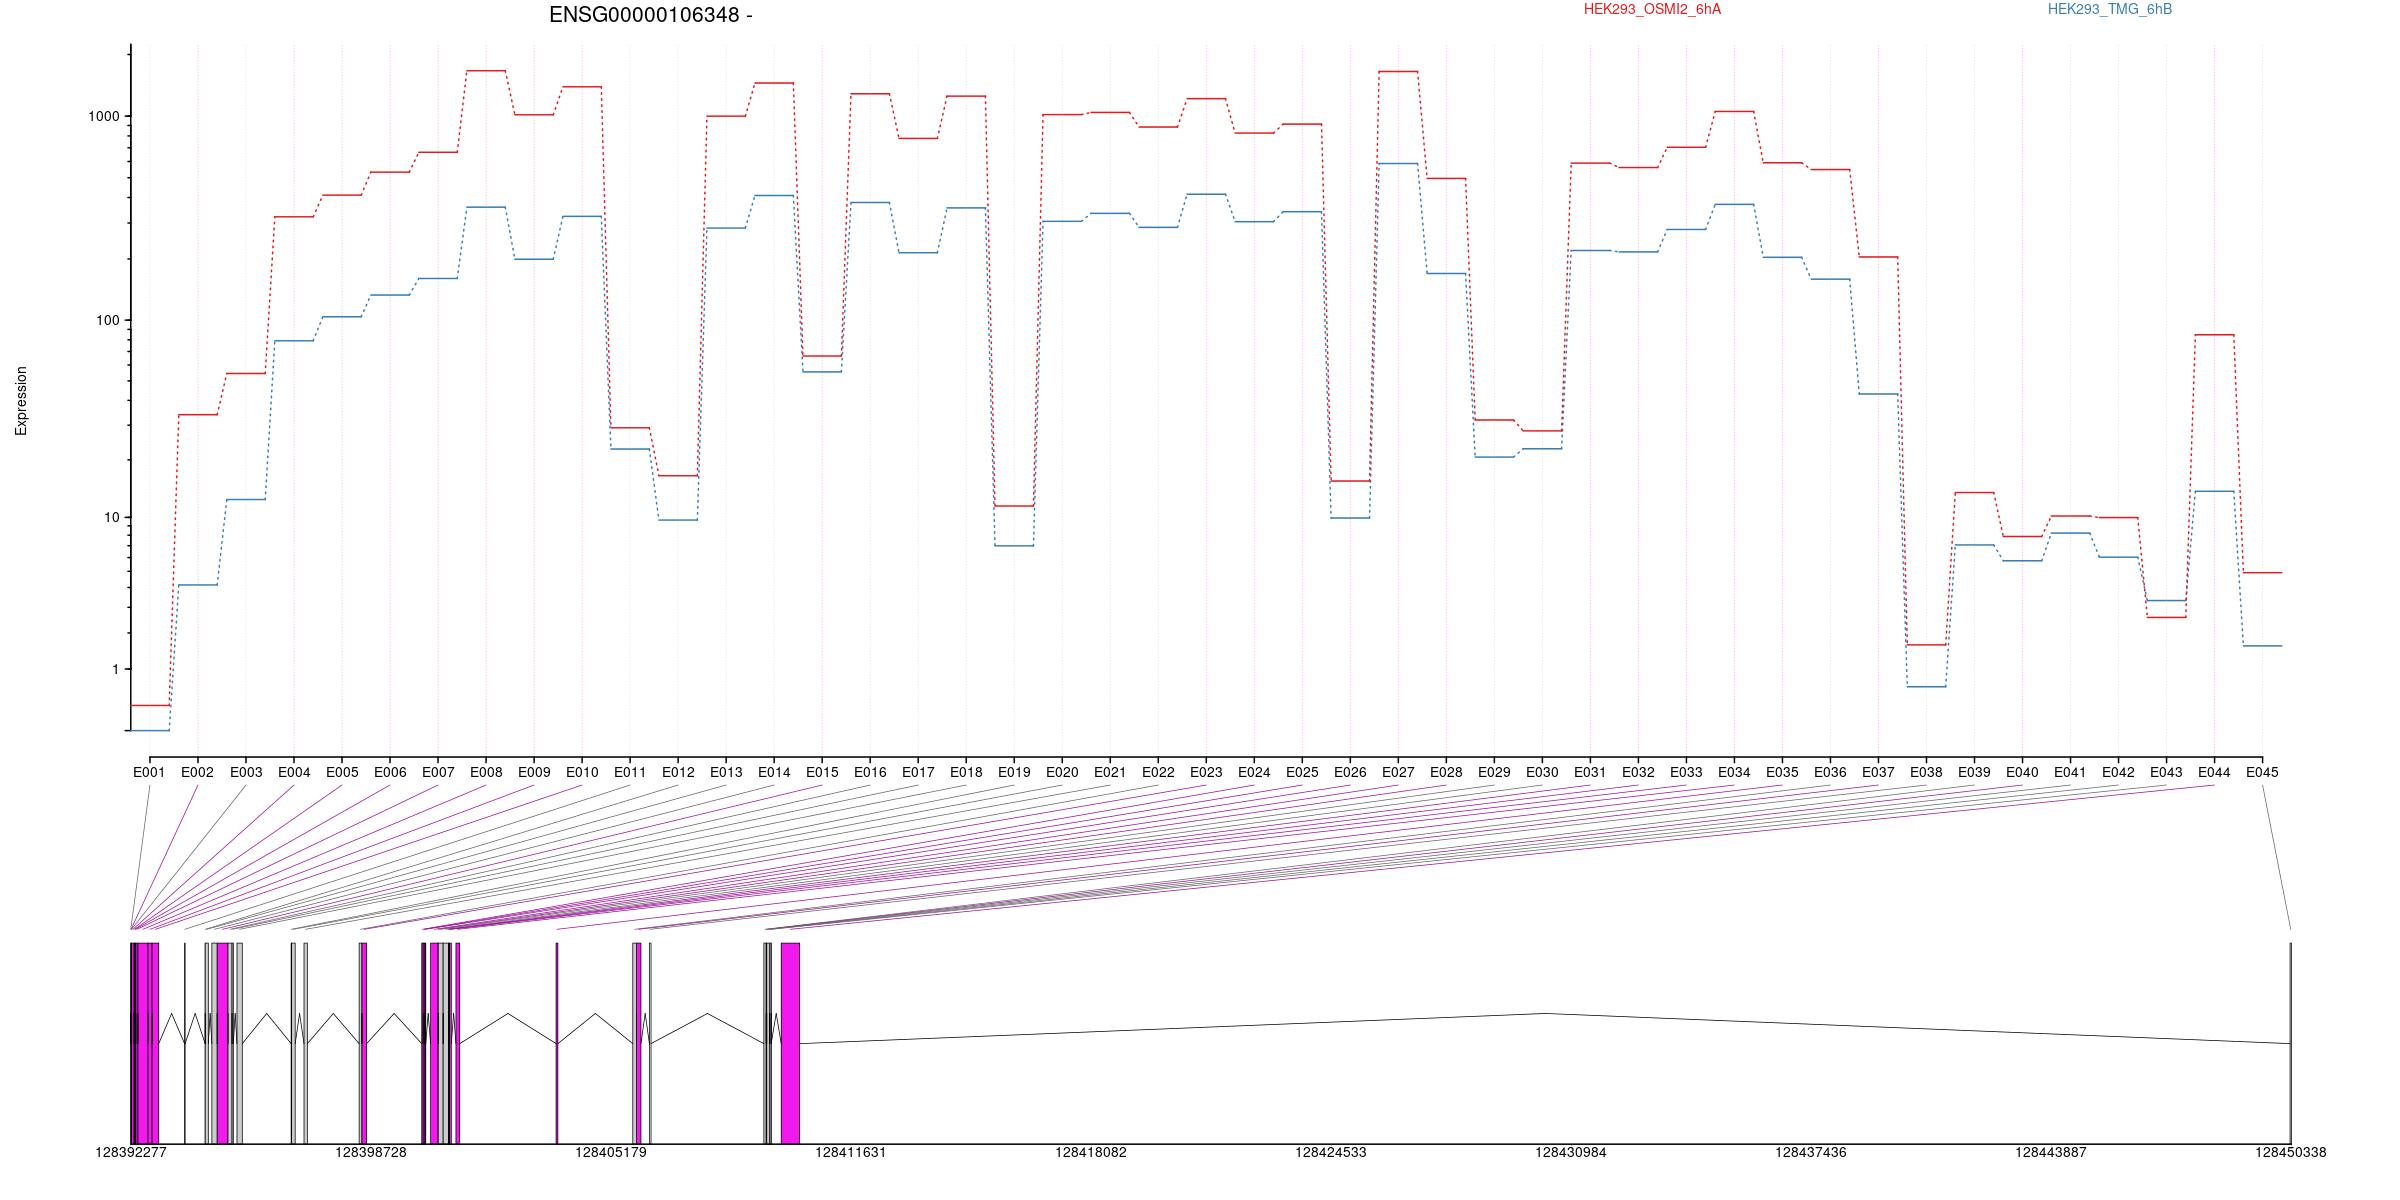Click y-axis tick value 1000

click(104, 116)
